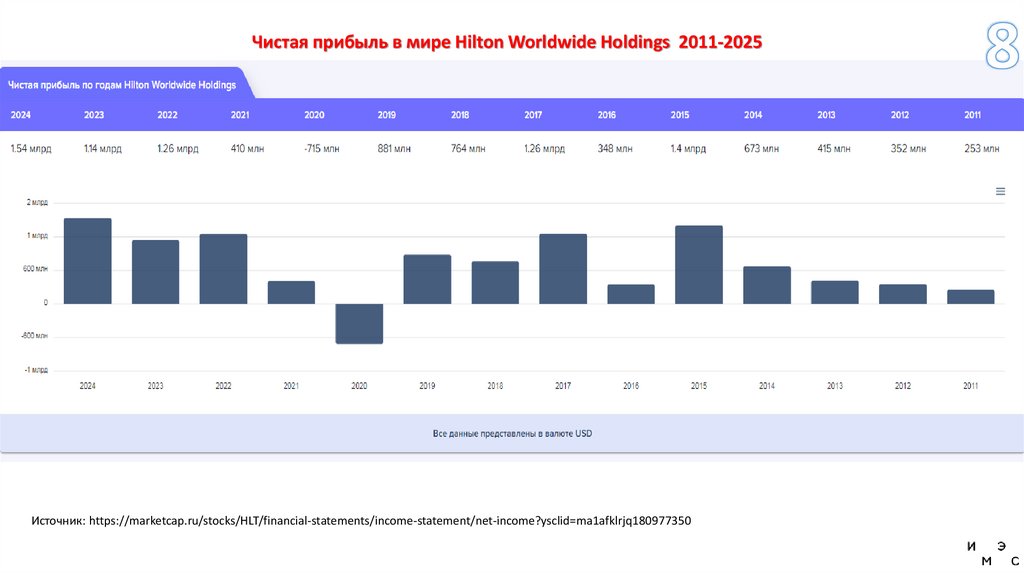
Task: Click the 2023 chart bar
Action: coord(155,272)
